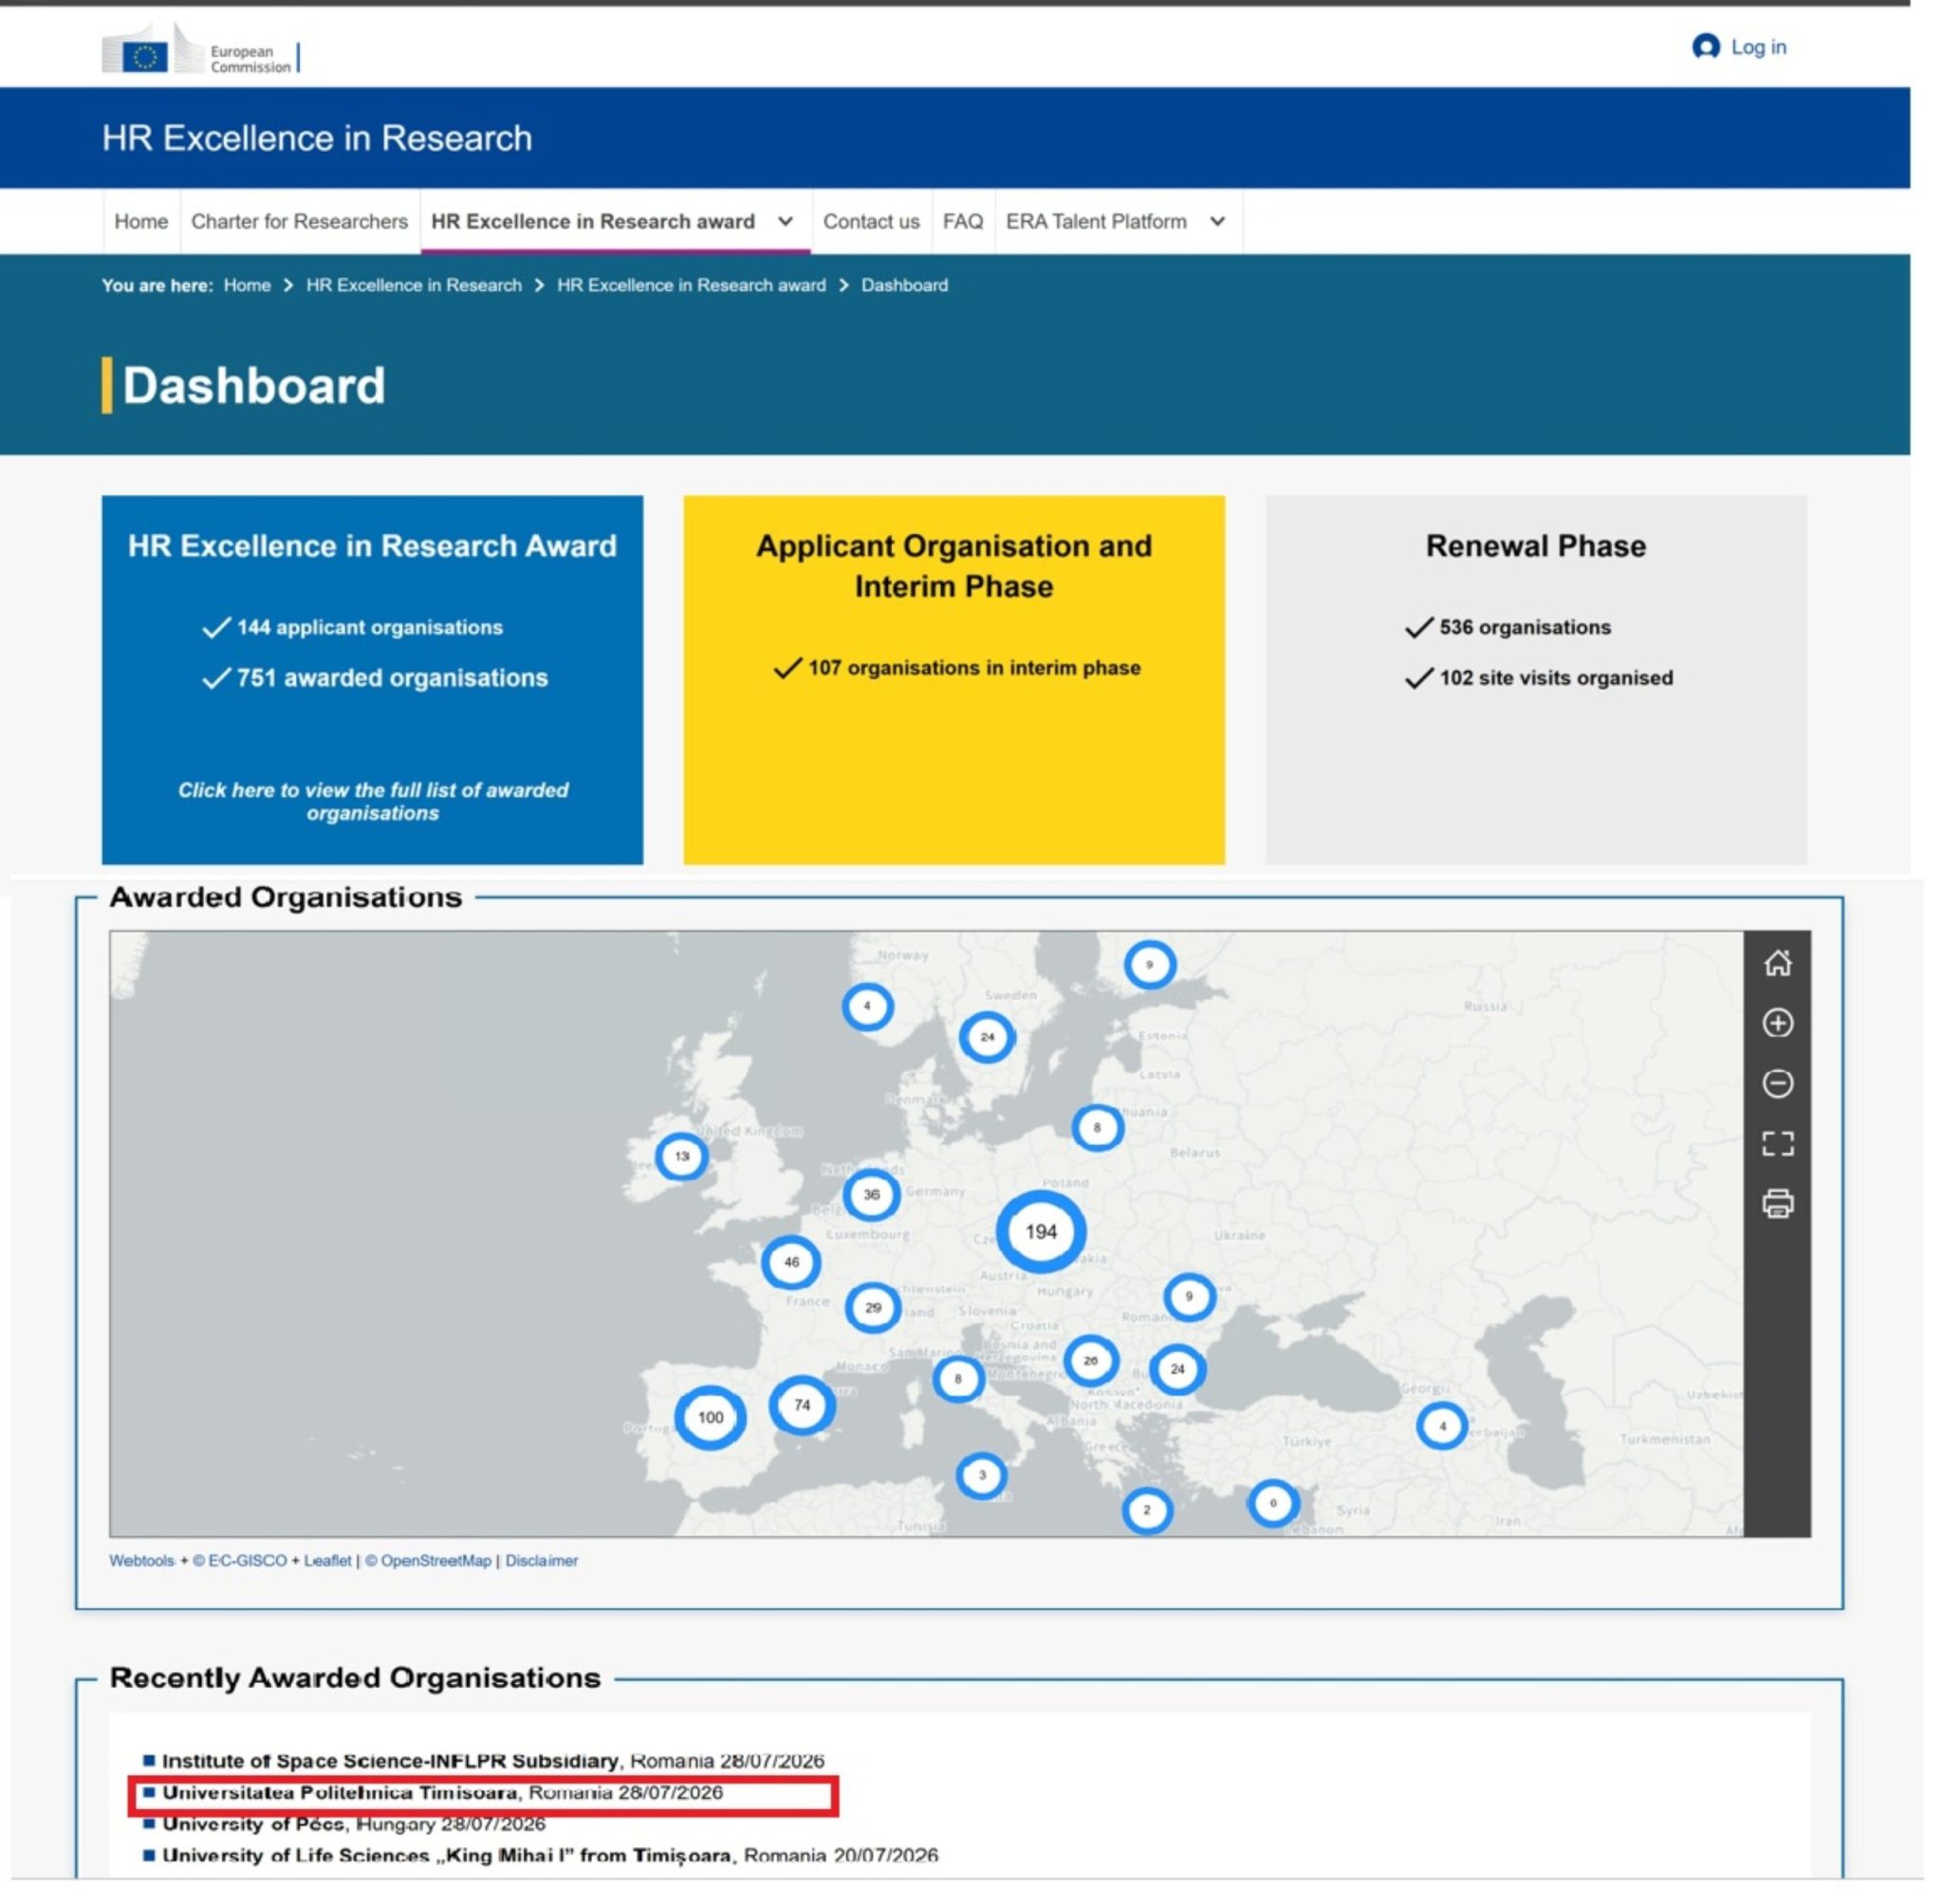Expand the ERA Talent Platform menu chevron
Image resolution: width=1943 pixels, height=1904 pixels.
1217,221
